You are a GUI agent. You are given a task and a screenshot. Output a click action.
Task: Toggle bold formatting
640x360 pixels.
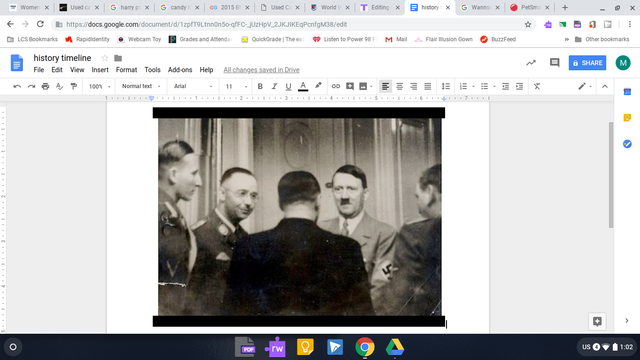[260, 86]
